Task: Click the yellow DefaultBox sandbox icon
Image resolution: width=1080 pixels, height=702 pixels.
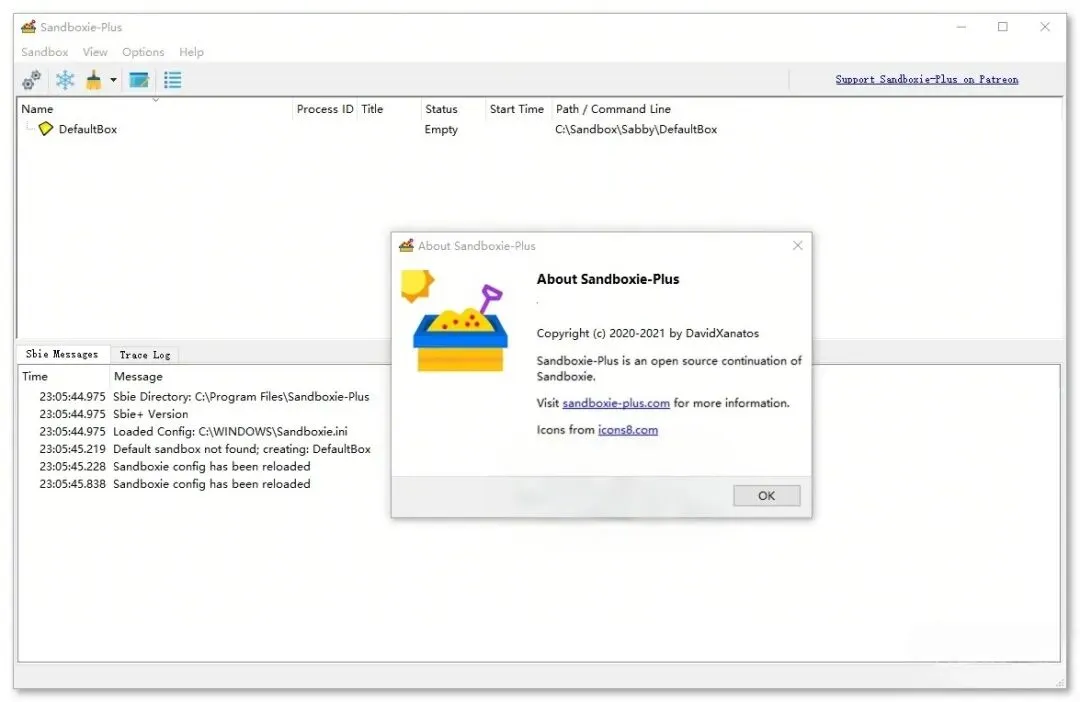Action: pyautogui.click(x=45, y=128)
